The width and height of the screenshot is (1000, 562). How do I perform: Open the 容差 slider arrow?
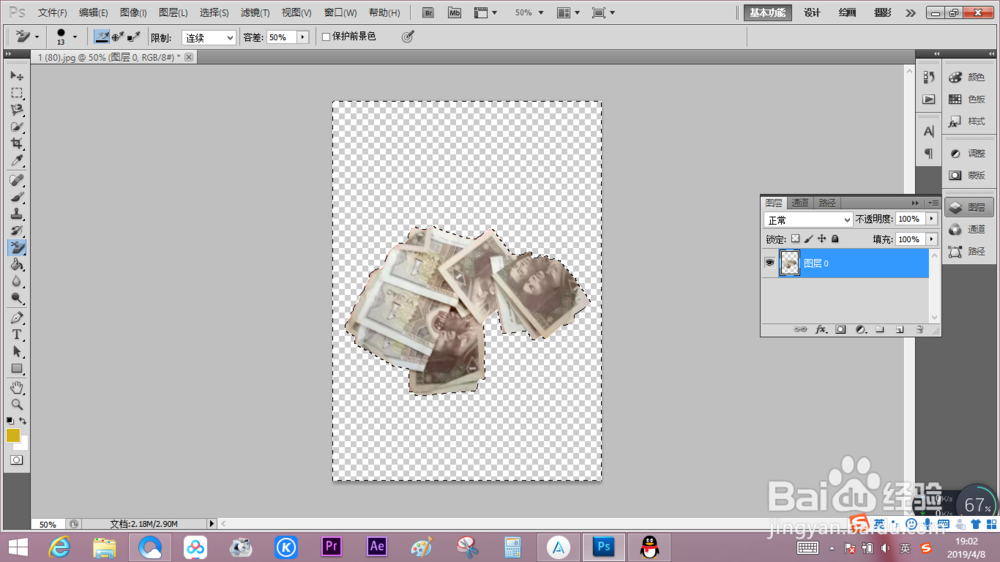[303, 38]
